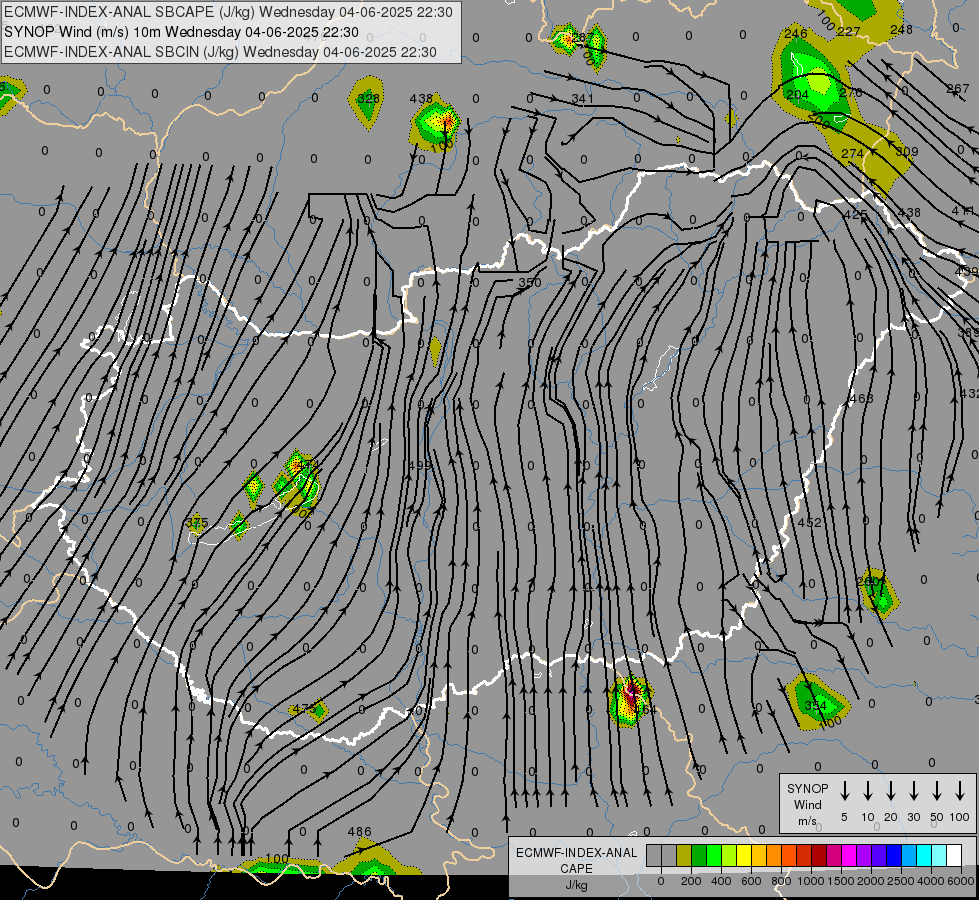This screenshot has width=979, height=900.
Task: Pick the deep blue swatch above 2500
Action: pos(893,856)
